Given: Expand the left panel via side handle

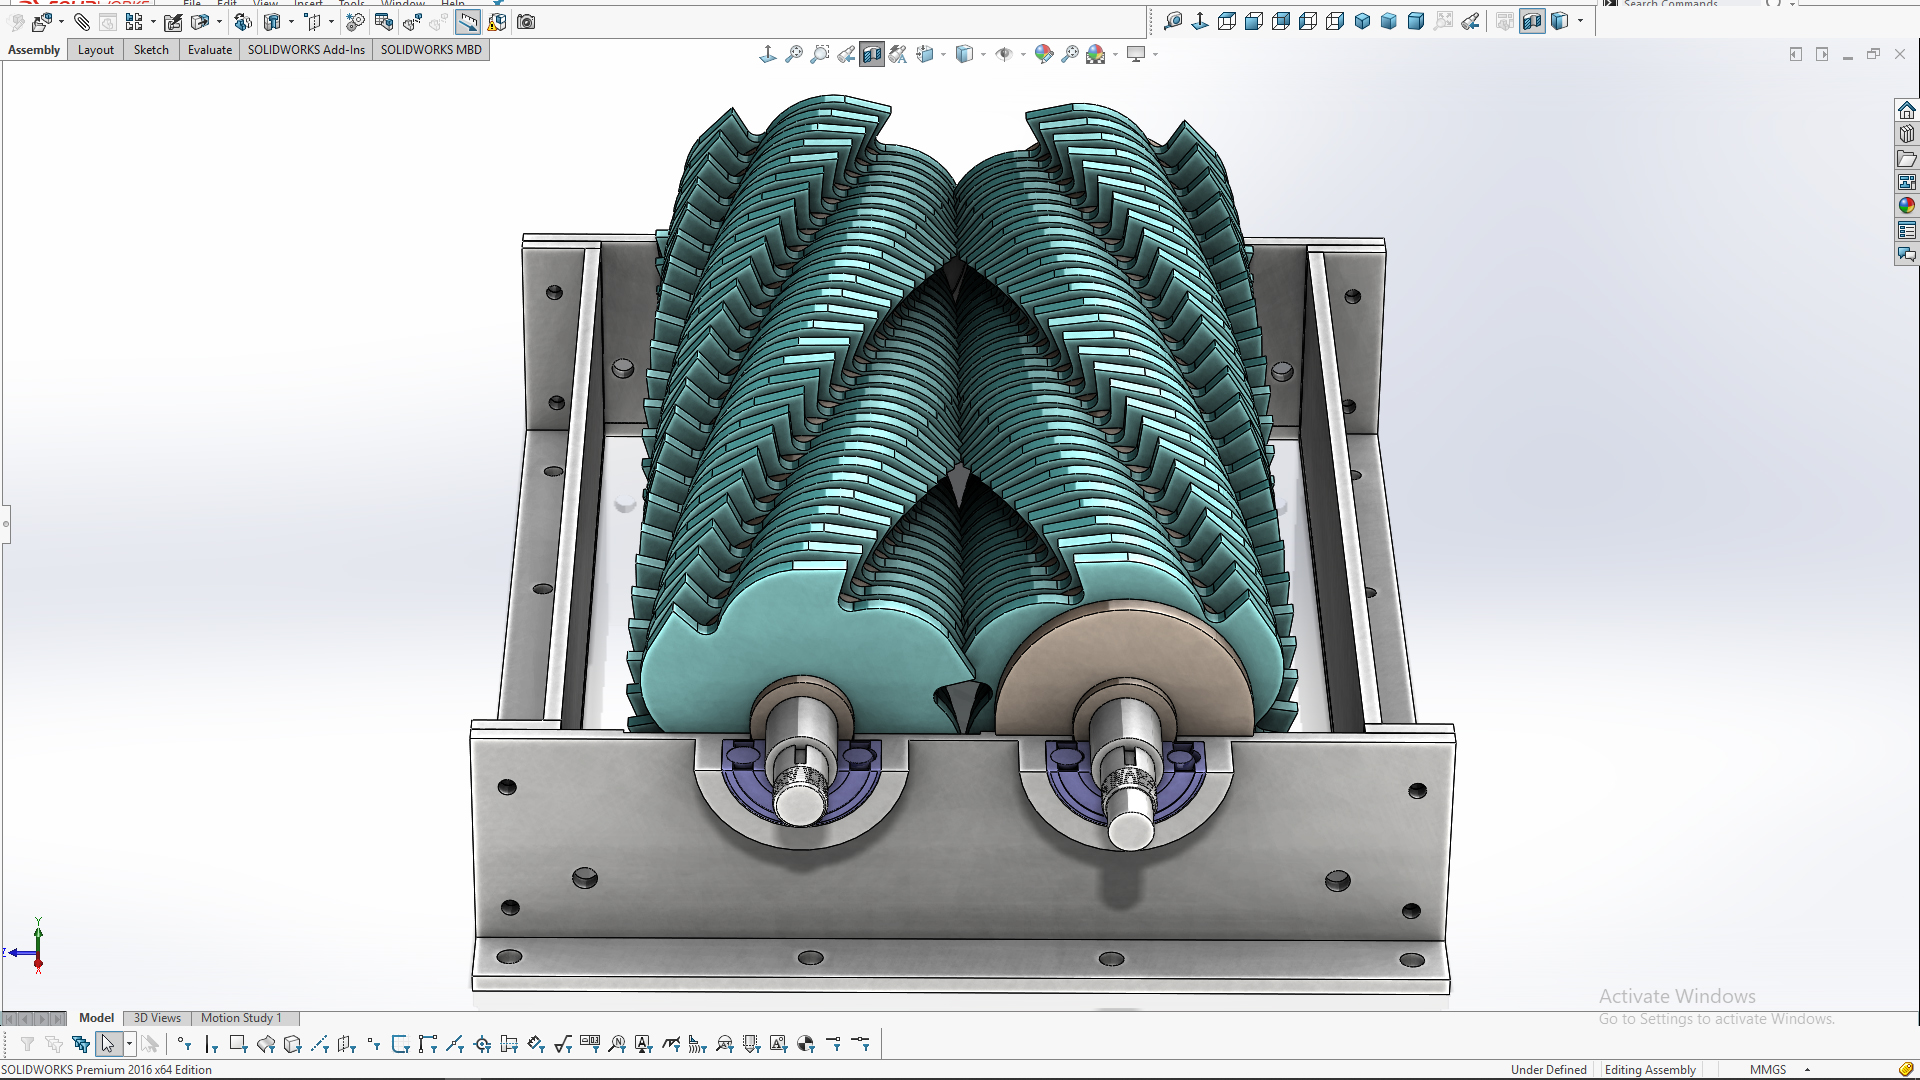Looking at the screenshot, I should tap(5, 523).
